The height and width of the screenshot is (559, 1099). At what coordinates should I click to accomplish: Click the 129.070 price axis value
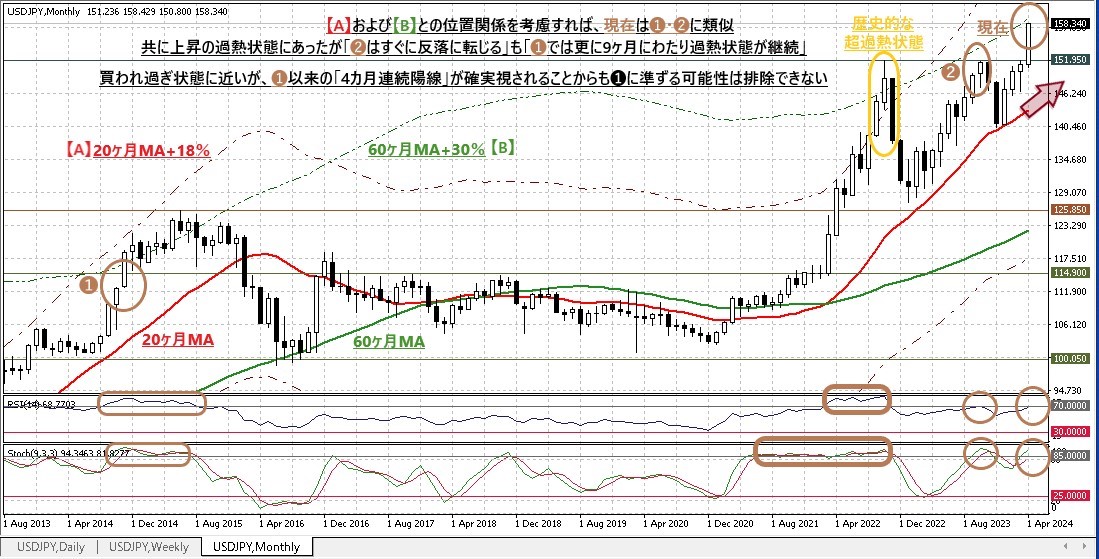click(1070, 192)
